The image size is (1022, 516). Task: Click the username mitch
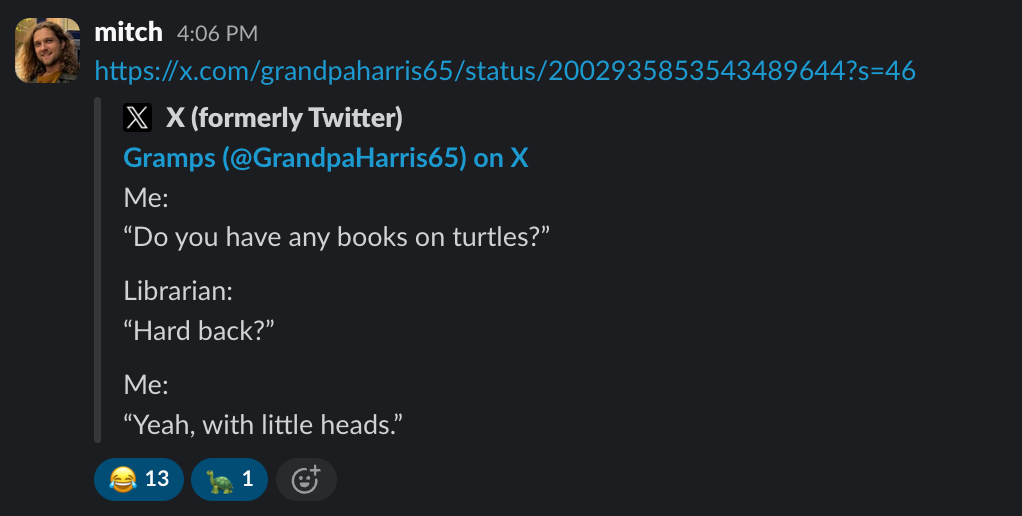point(128,33)
